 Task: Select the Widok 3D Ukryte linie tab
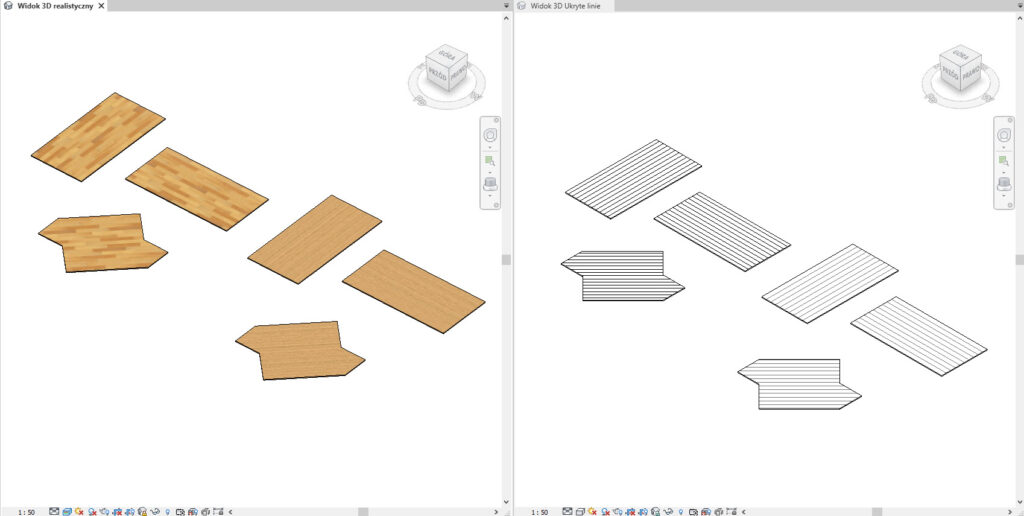(566, 6)
